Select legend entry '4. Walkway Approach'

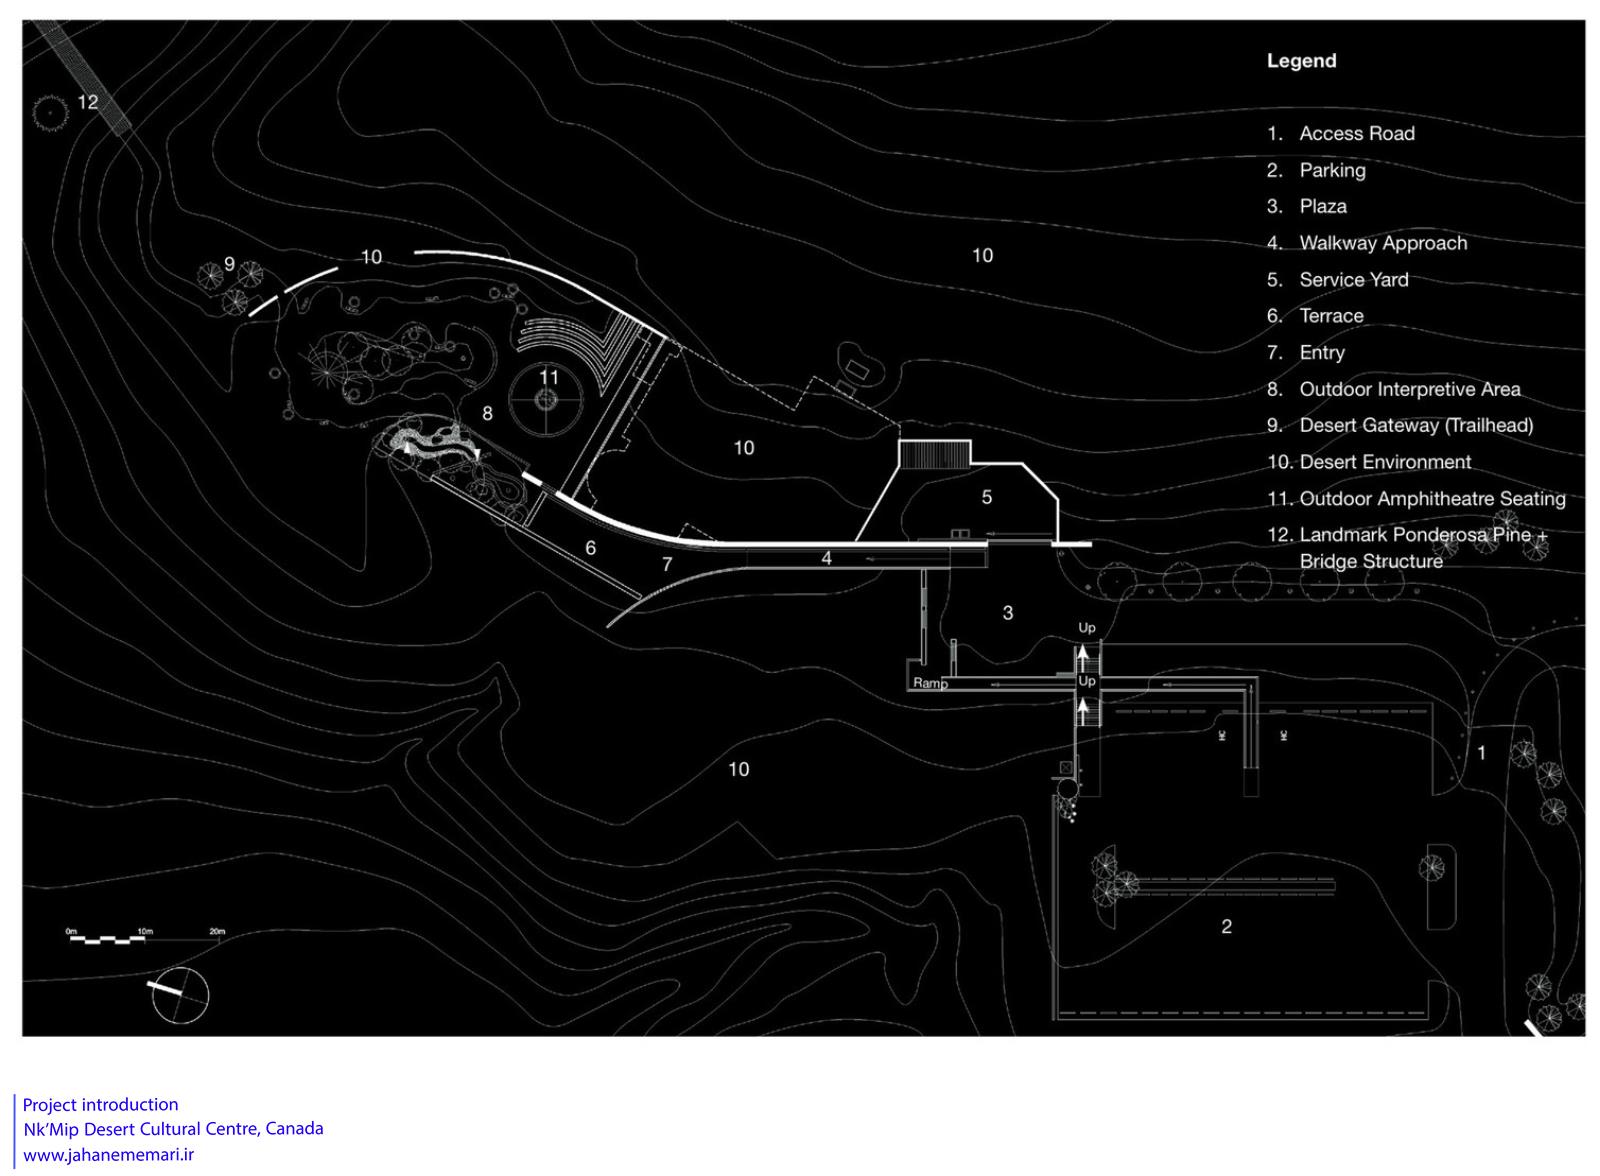[1366, 243]
